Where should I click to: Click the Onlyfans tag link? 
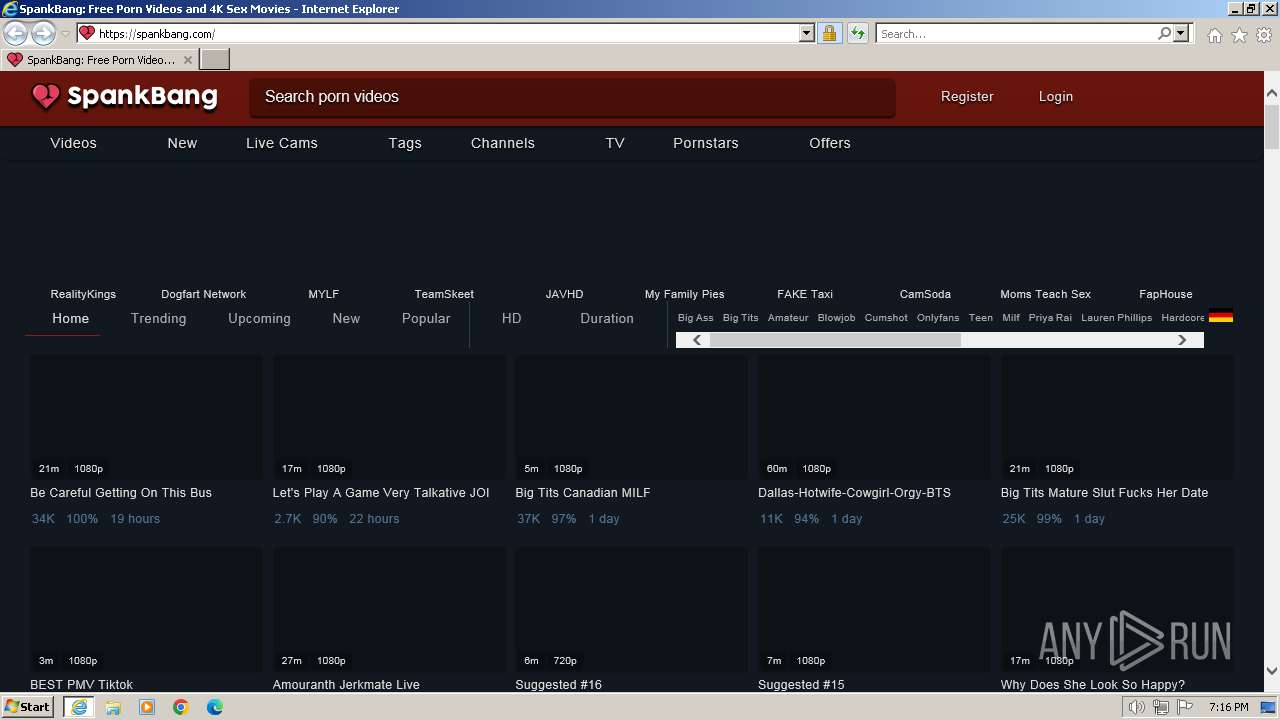(x=938, y=317)
